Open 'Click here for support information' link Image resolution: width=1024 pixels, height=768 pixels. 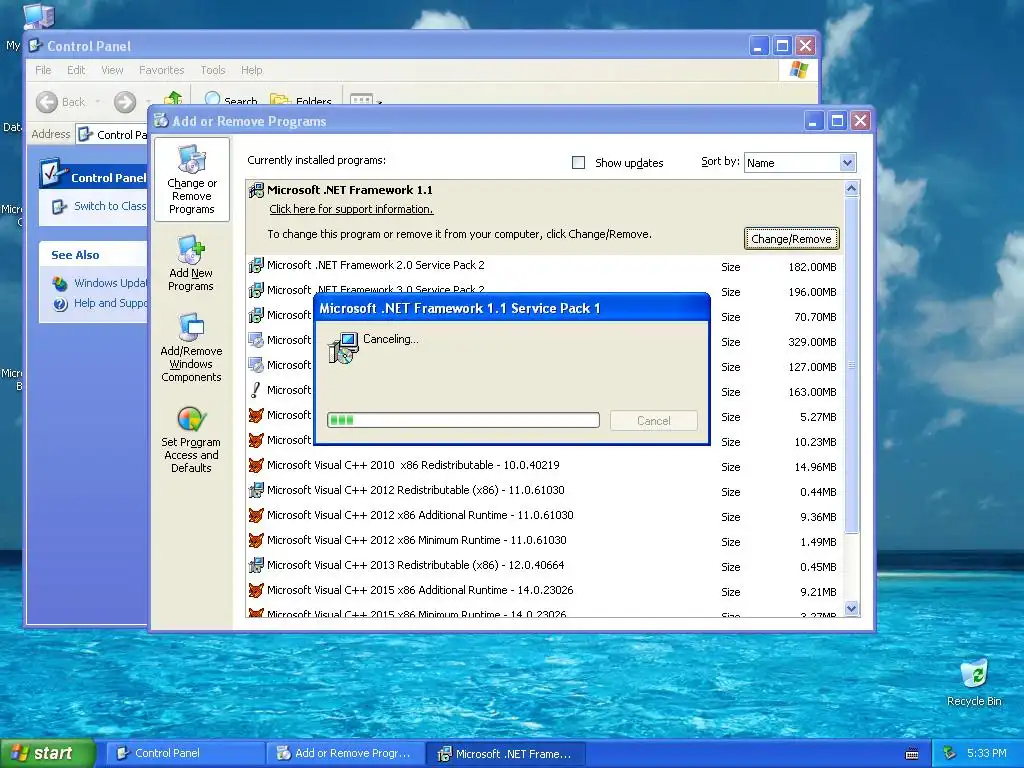(351, 209)
